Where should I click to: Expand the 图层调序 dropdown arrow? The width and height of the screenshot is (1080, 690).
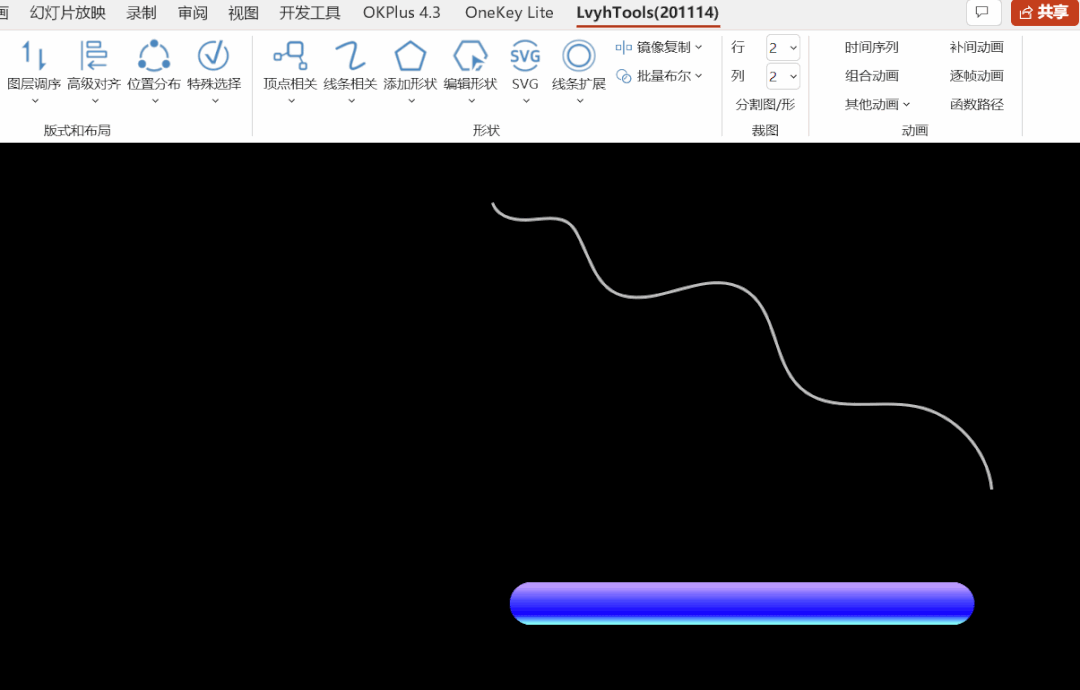tap(34, 101)
